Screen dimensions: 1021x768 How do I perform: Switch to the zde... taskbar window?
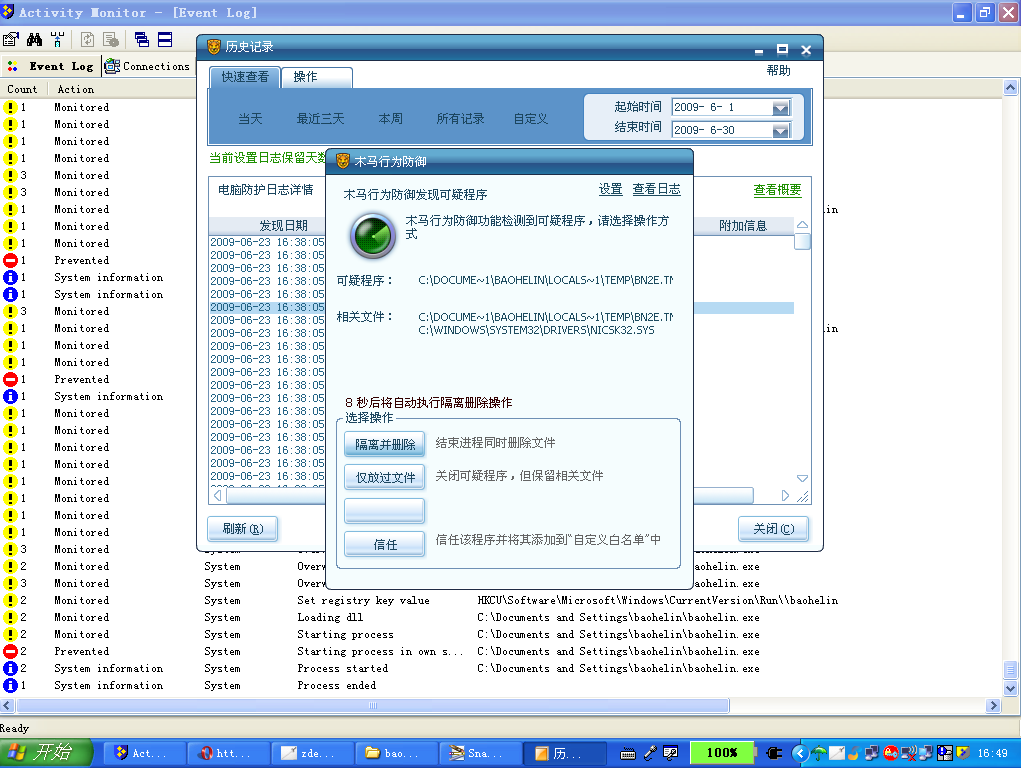coord(311,753)
